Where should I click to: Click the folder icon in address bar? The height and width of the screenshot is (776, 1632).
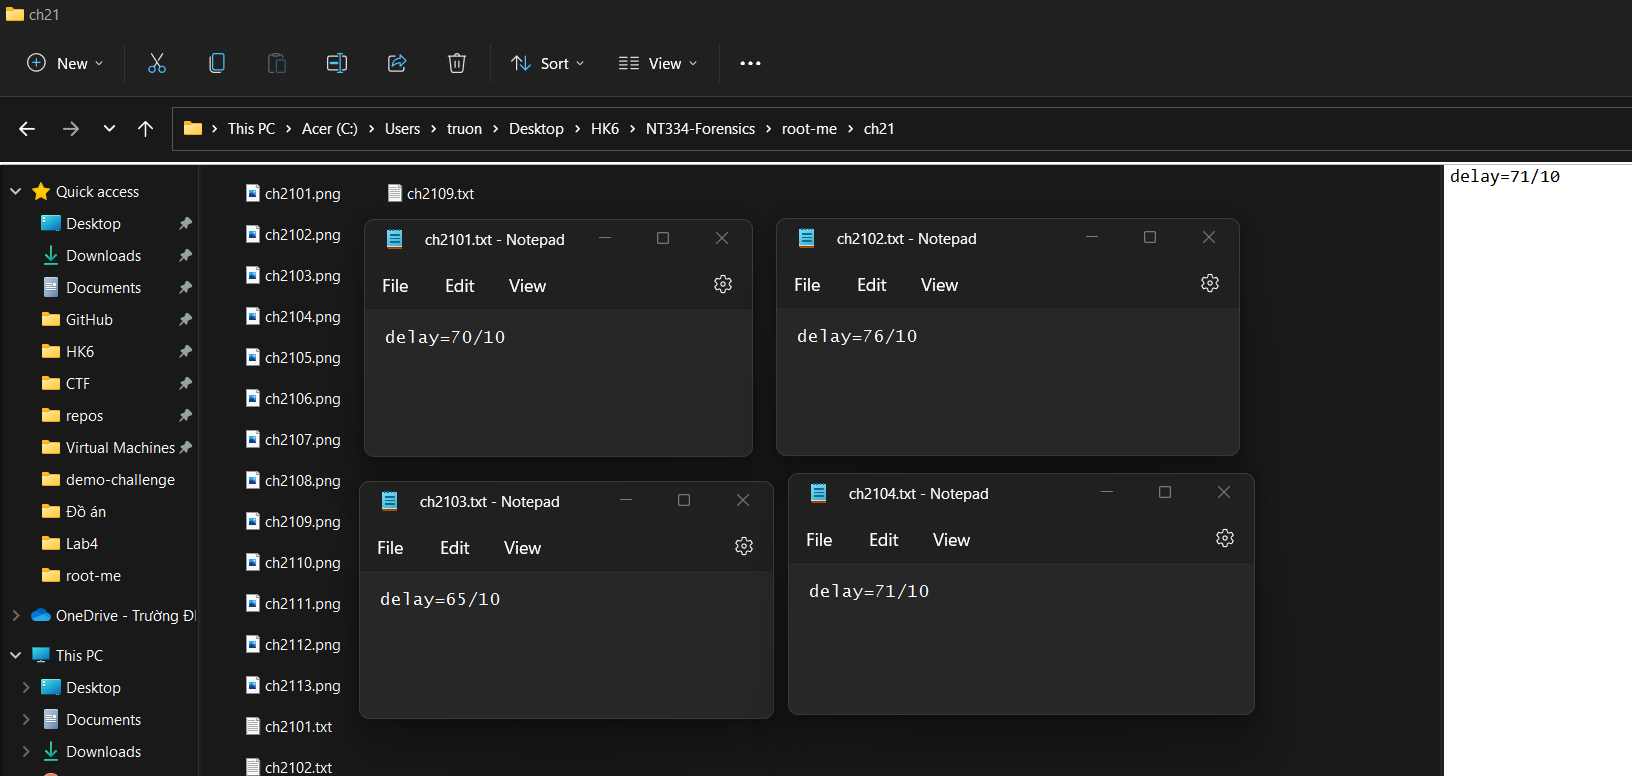click(193, 128)
